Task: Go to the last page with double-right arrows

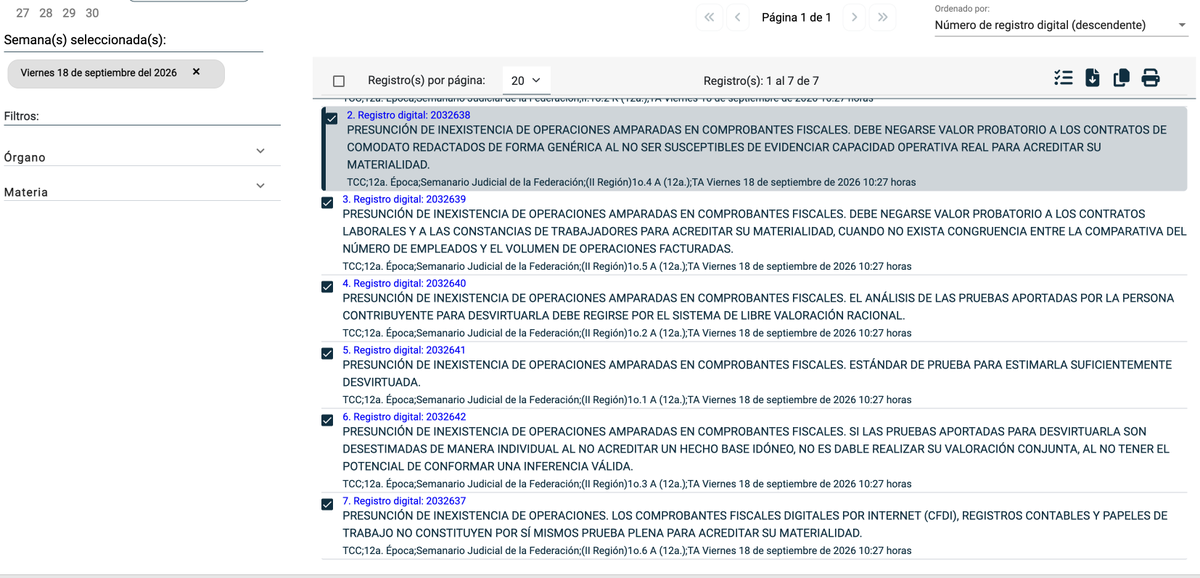Action: (x=883, y=17)
